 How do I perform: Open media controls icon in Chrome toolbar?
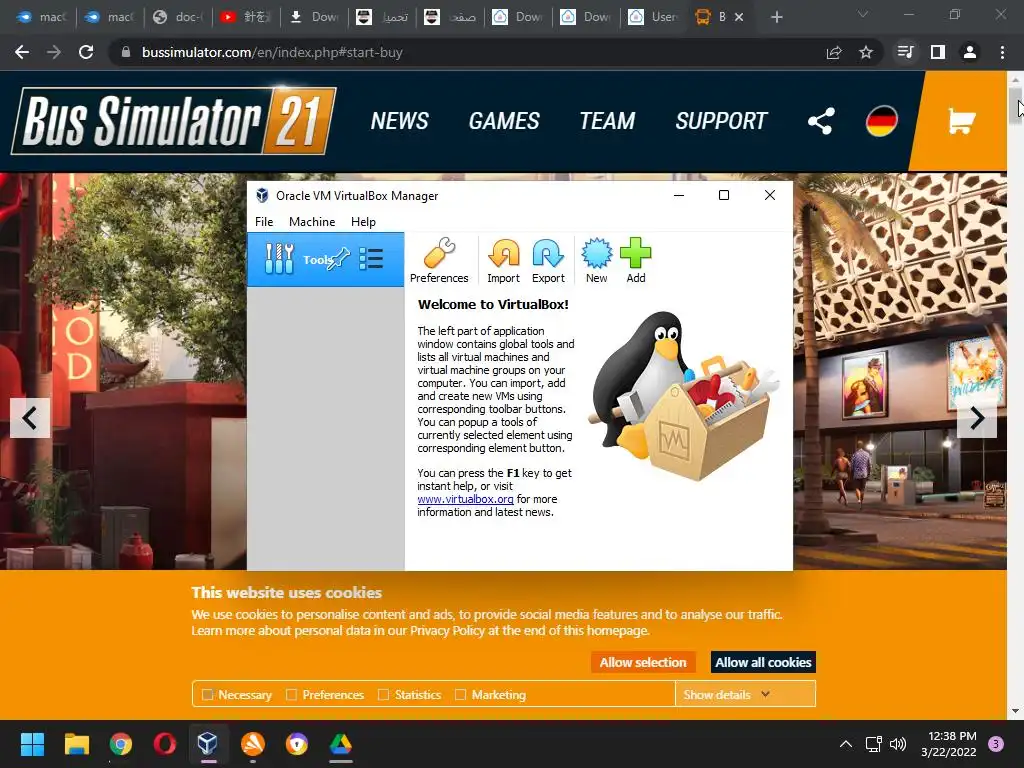tap(906, 52)
